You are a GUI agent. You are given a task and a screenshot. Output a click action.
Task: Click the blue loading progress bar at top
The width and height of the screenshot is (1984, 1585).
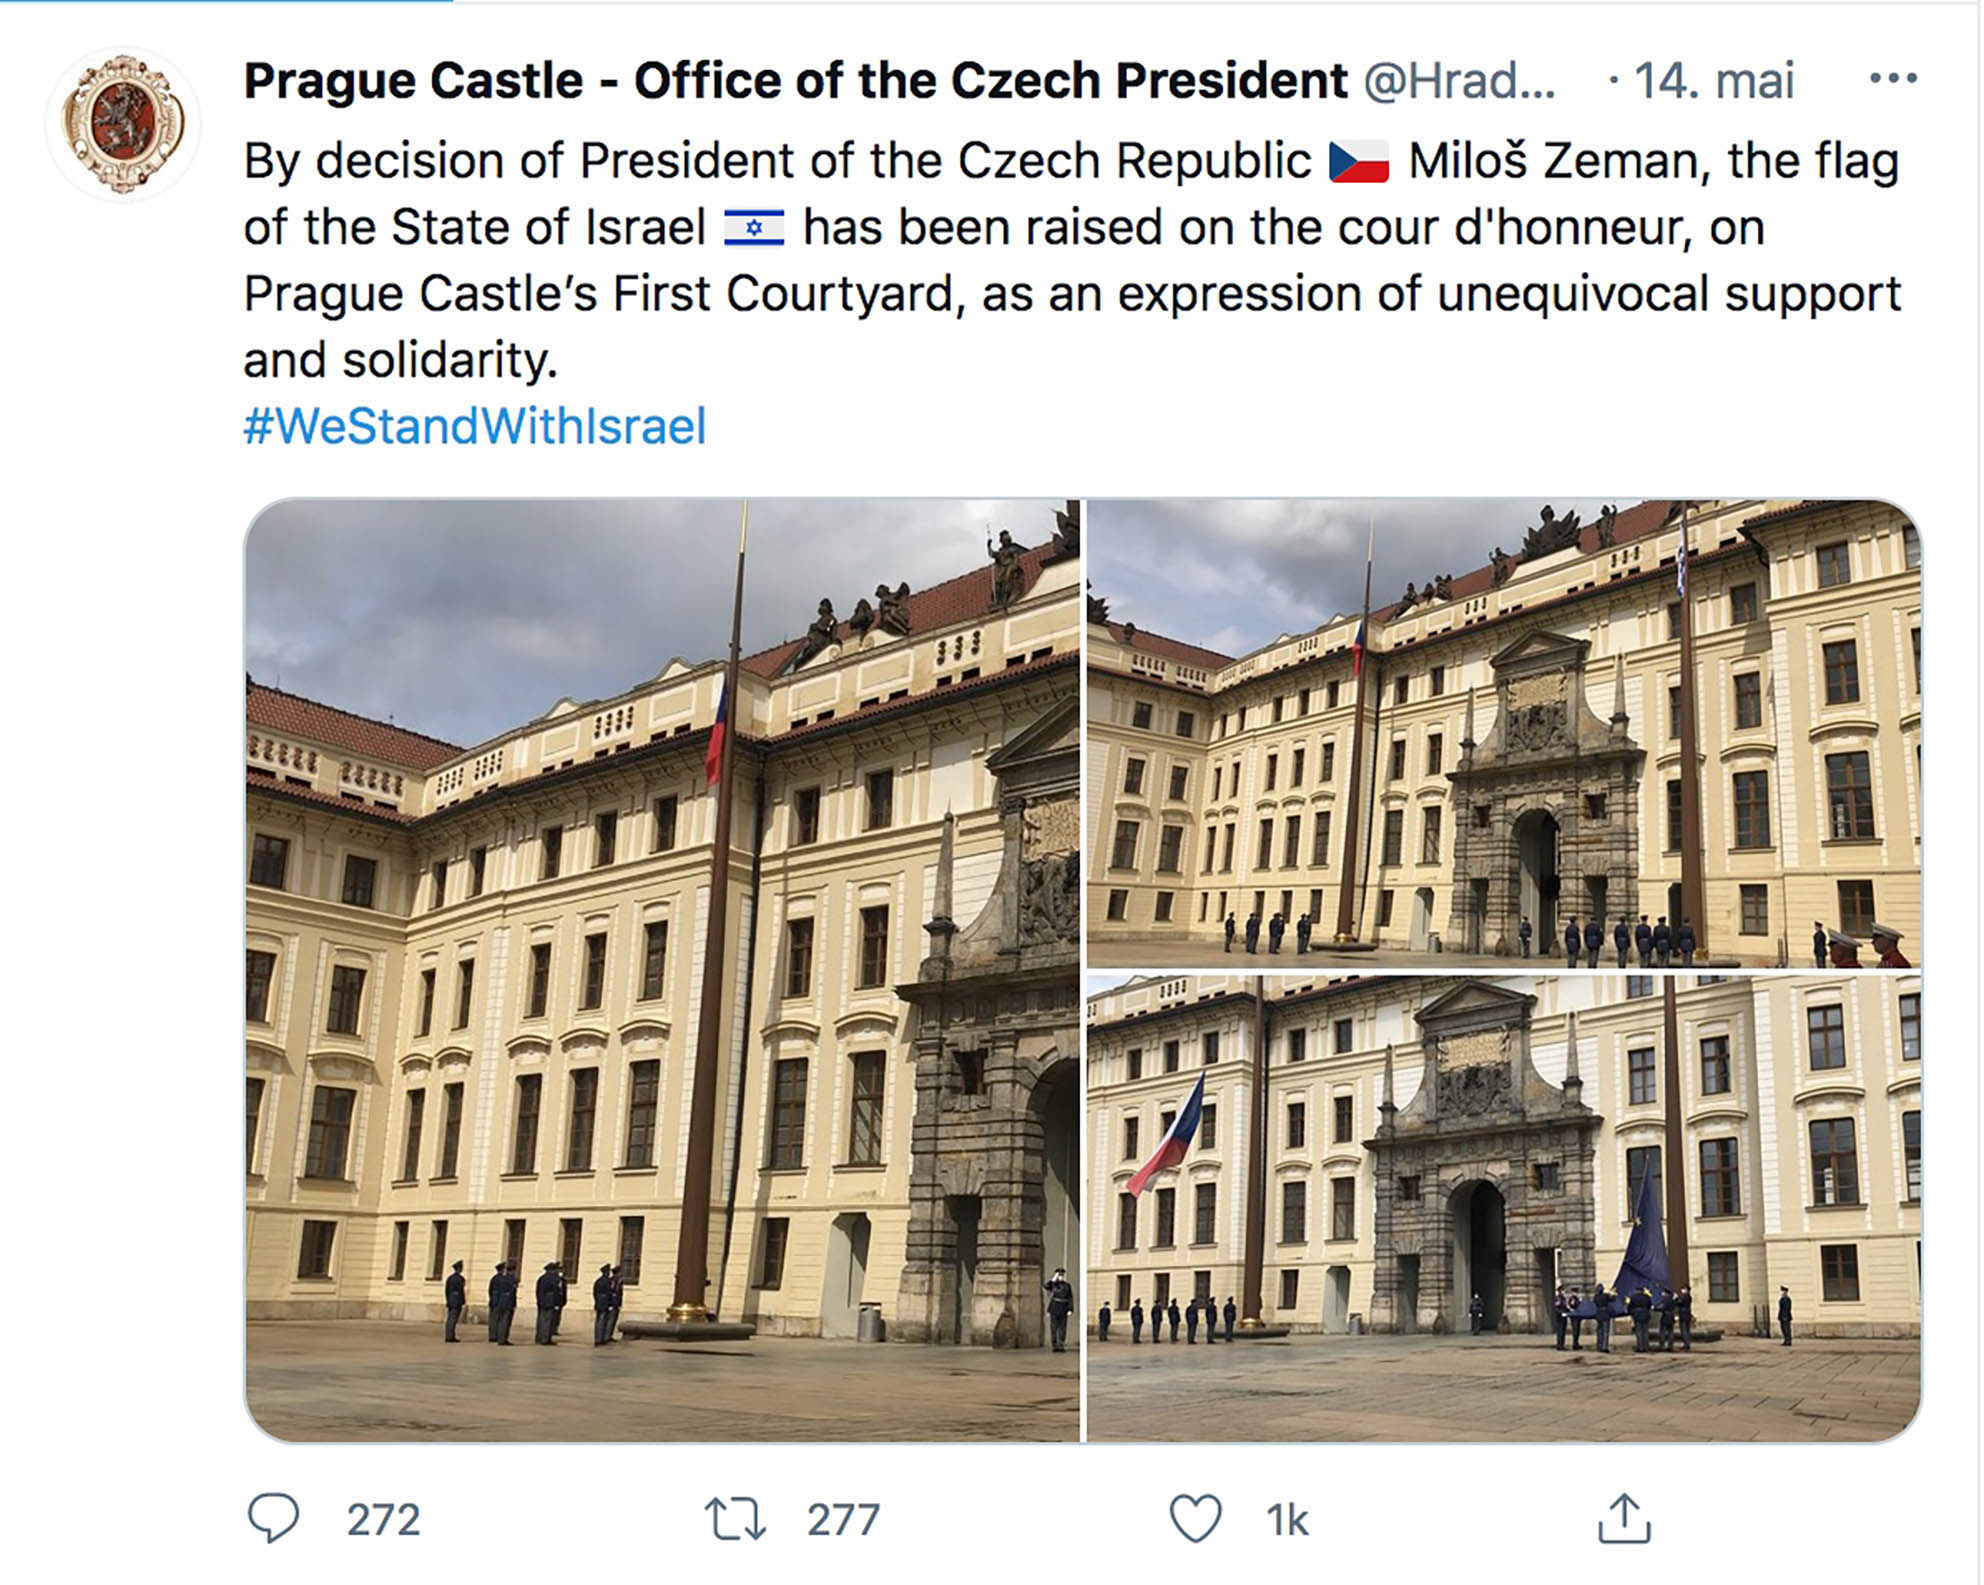coord(226,1)
